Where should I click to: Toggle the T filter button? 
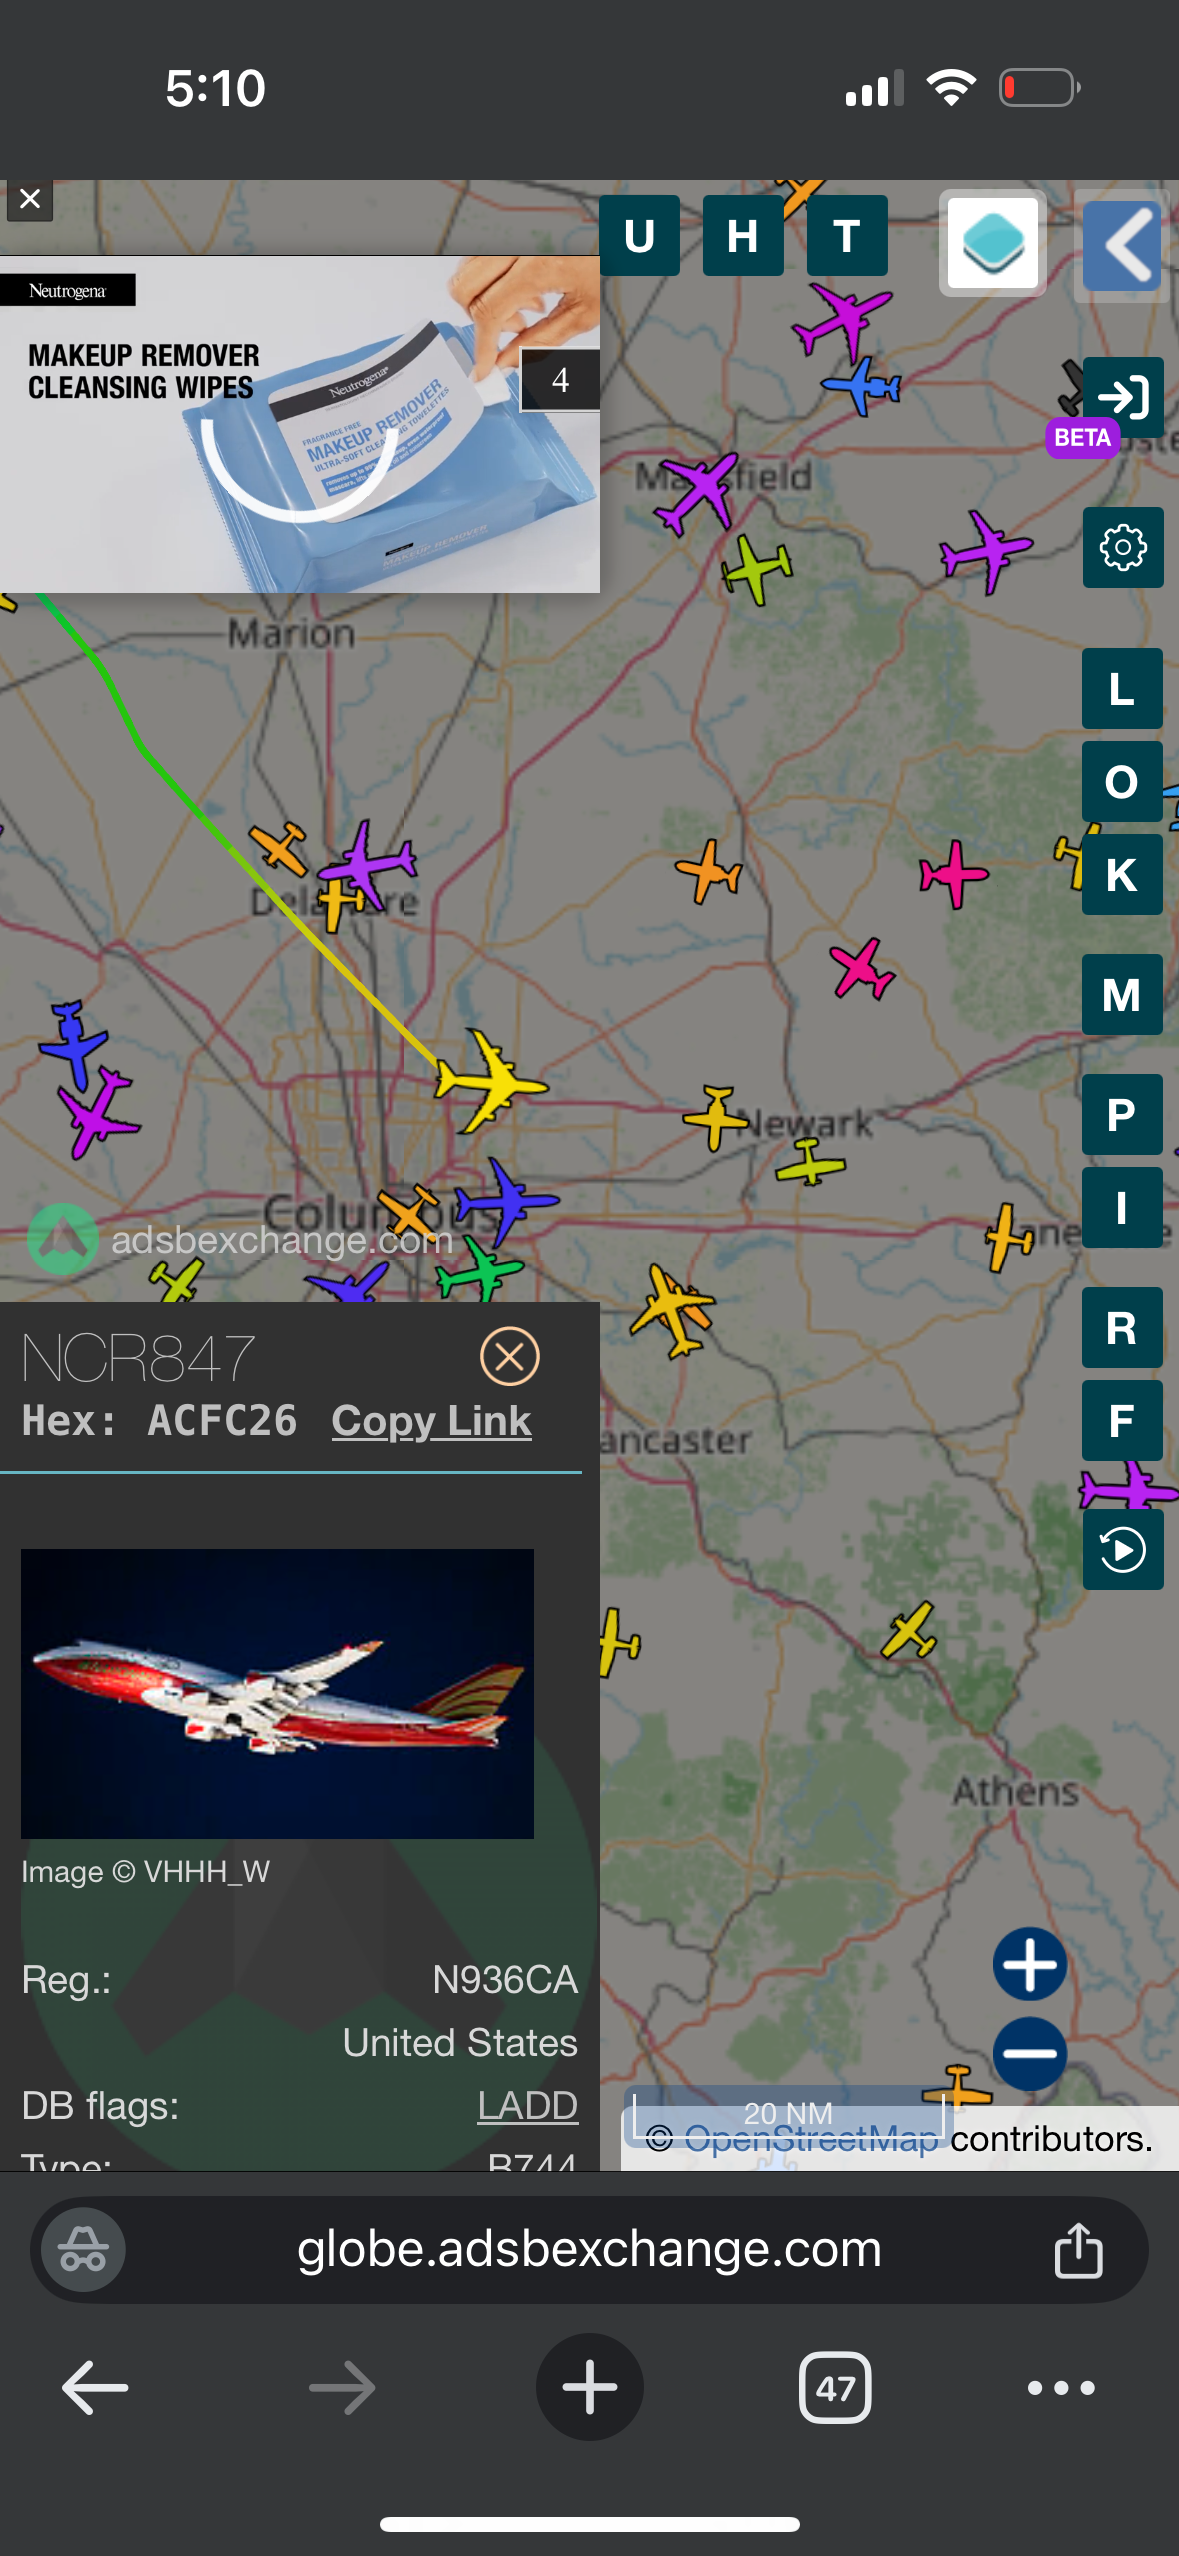[847, 236]
